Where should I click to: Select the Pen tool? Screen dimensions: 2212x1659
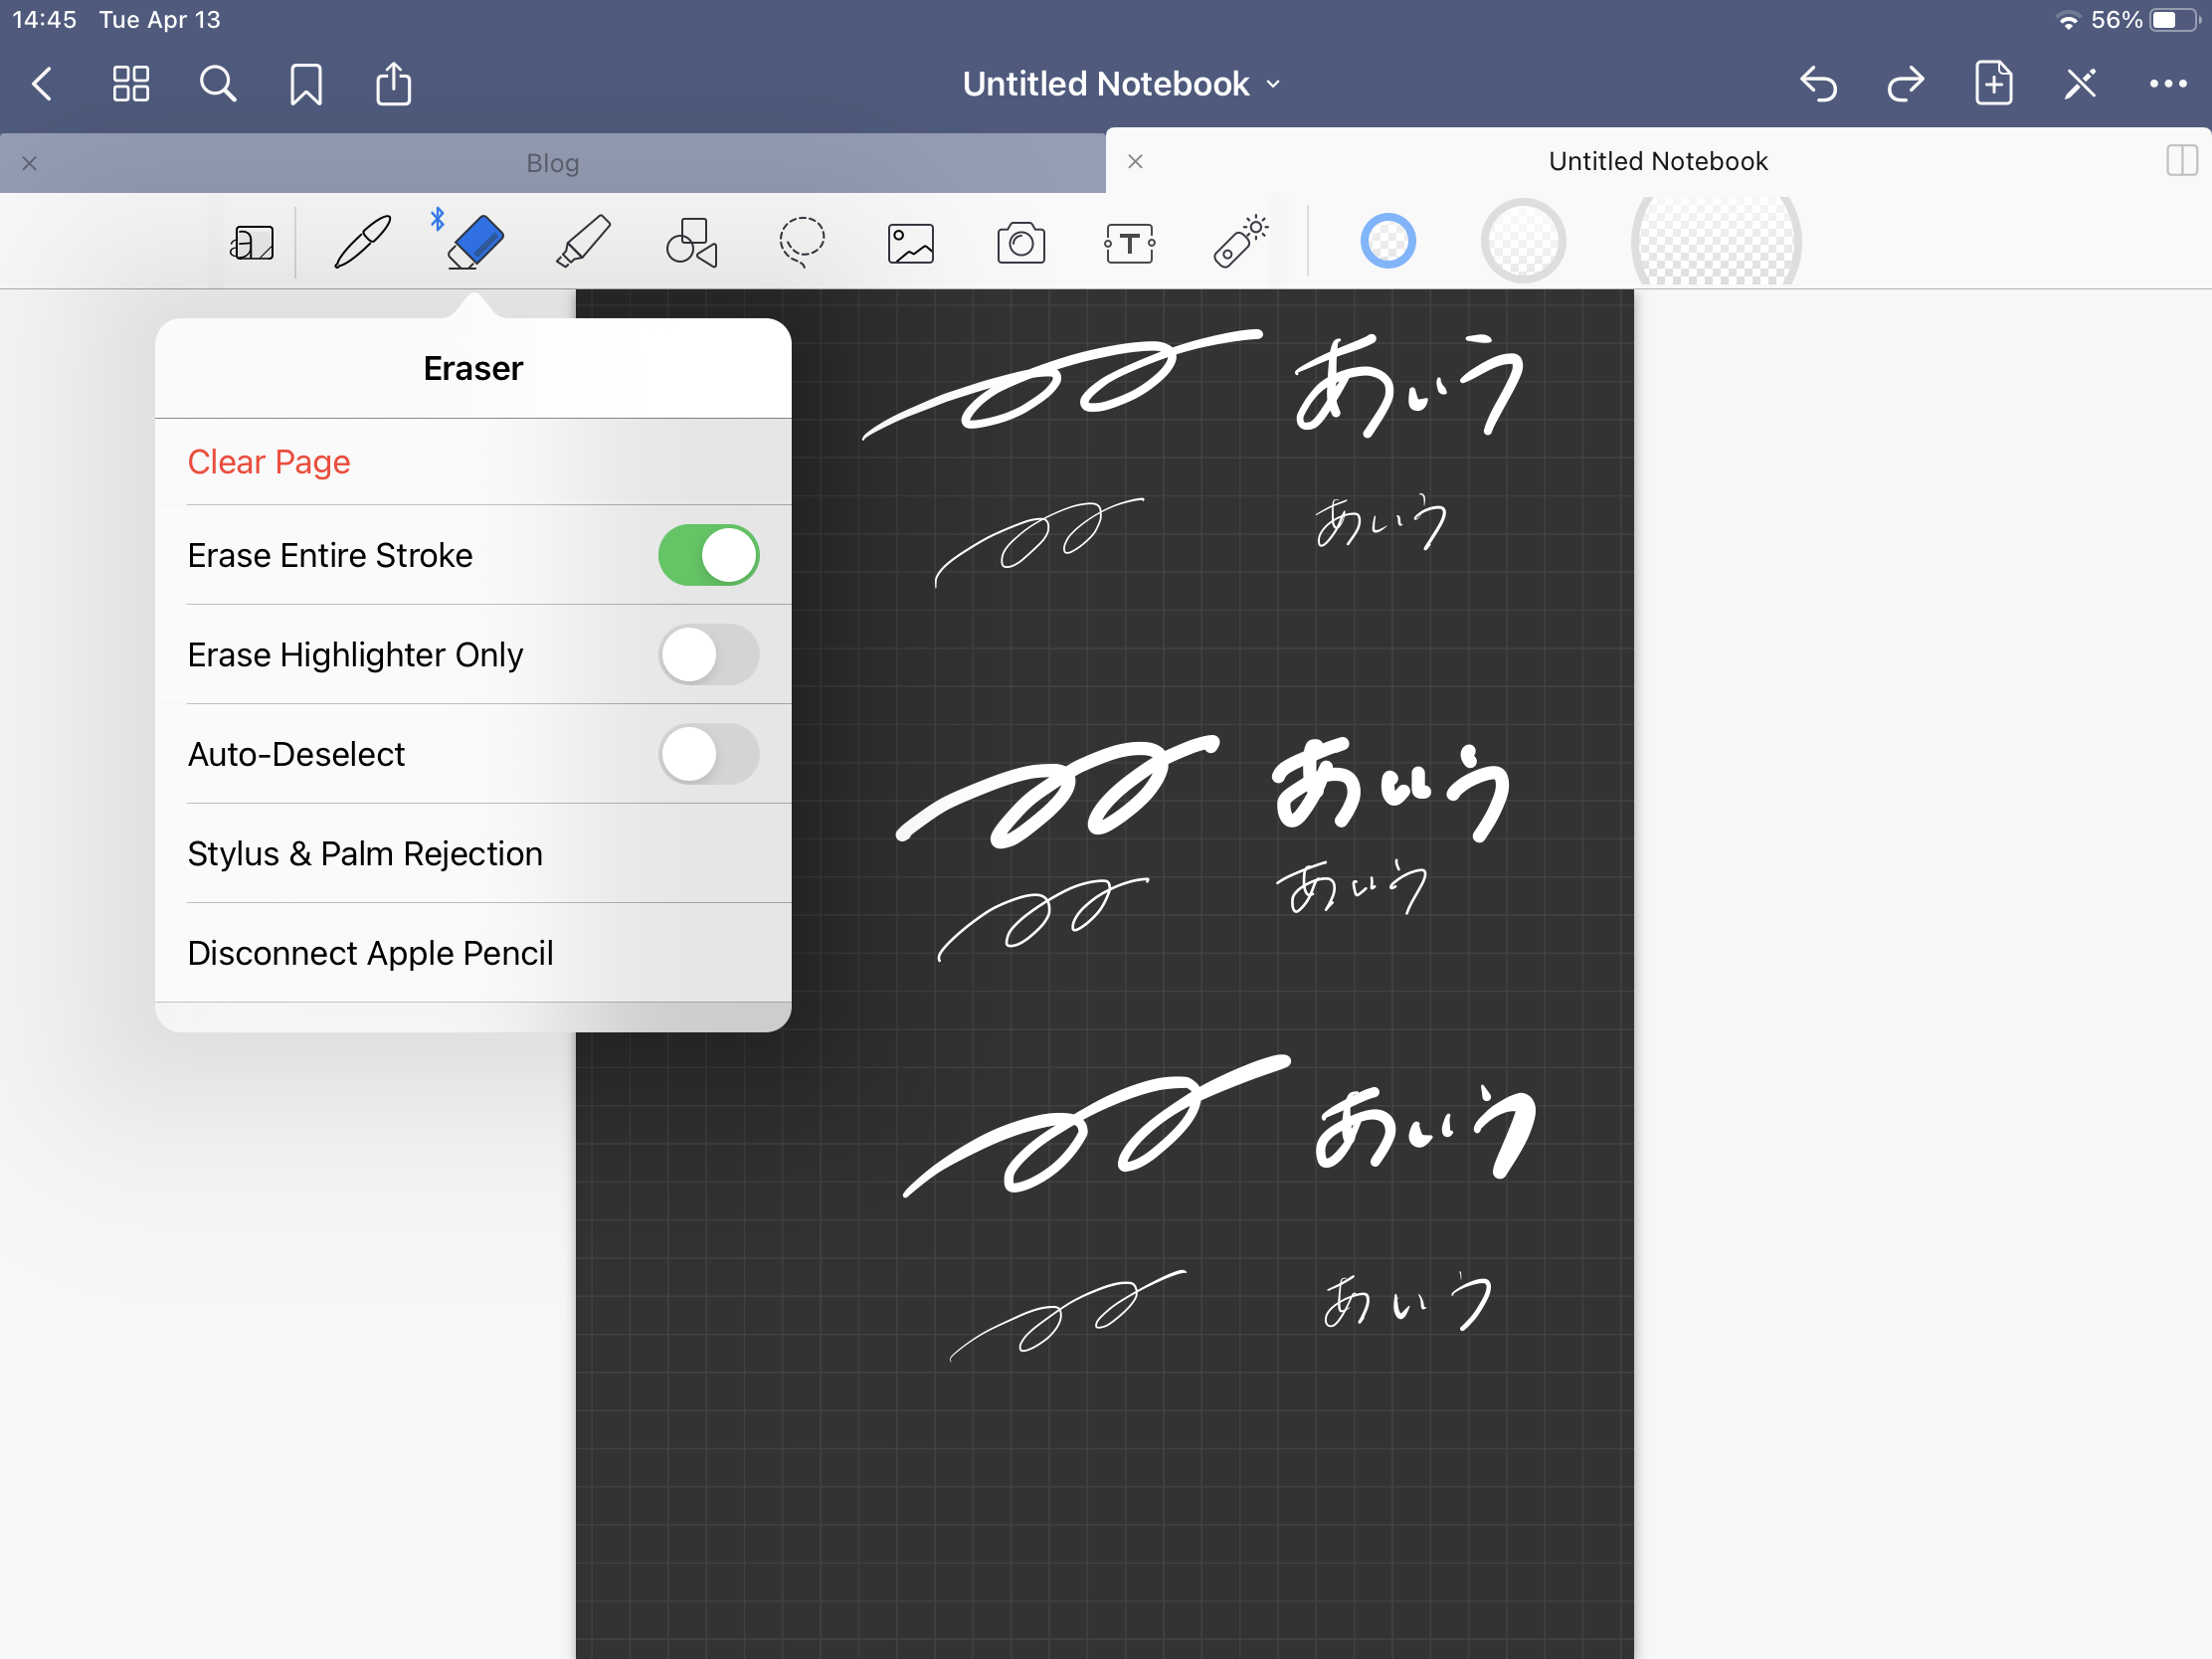click(362, 242)
